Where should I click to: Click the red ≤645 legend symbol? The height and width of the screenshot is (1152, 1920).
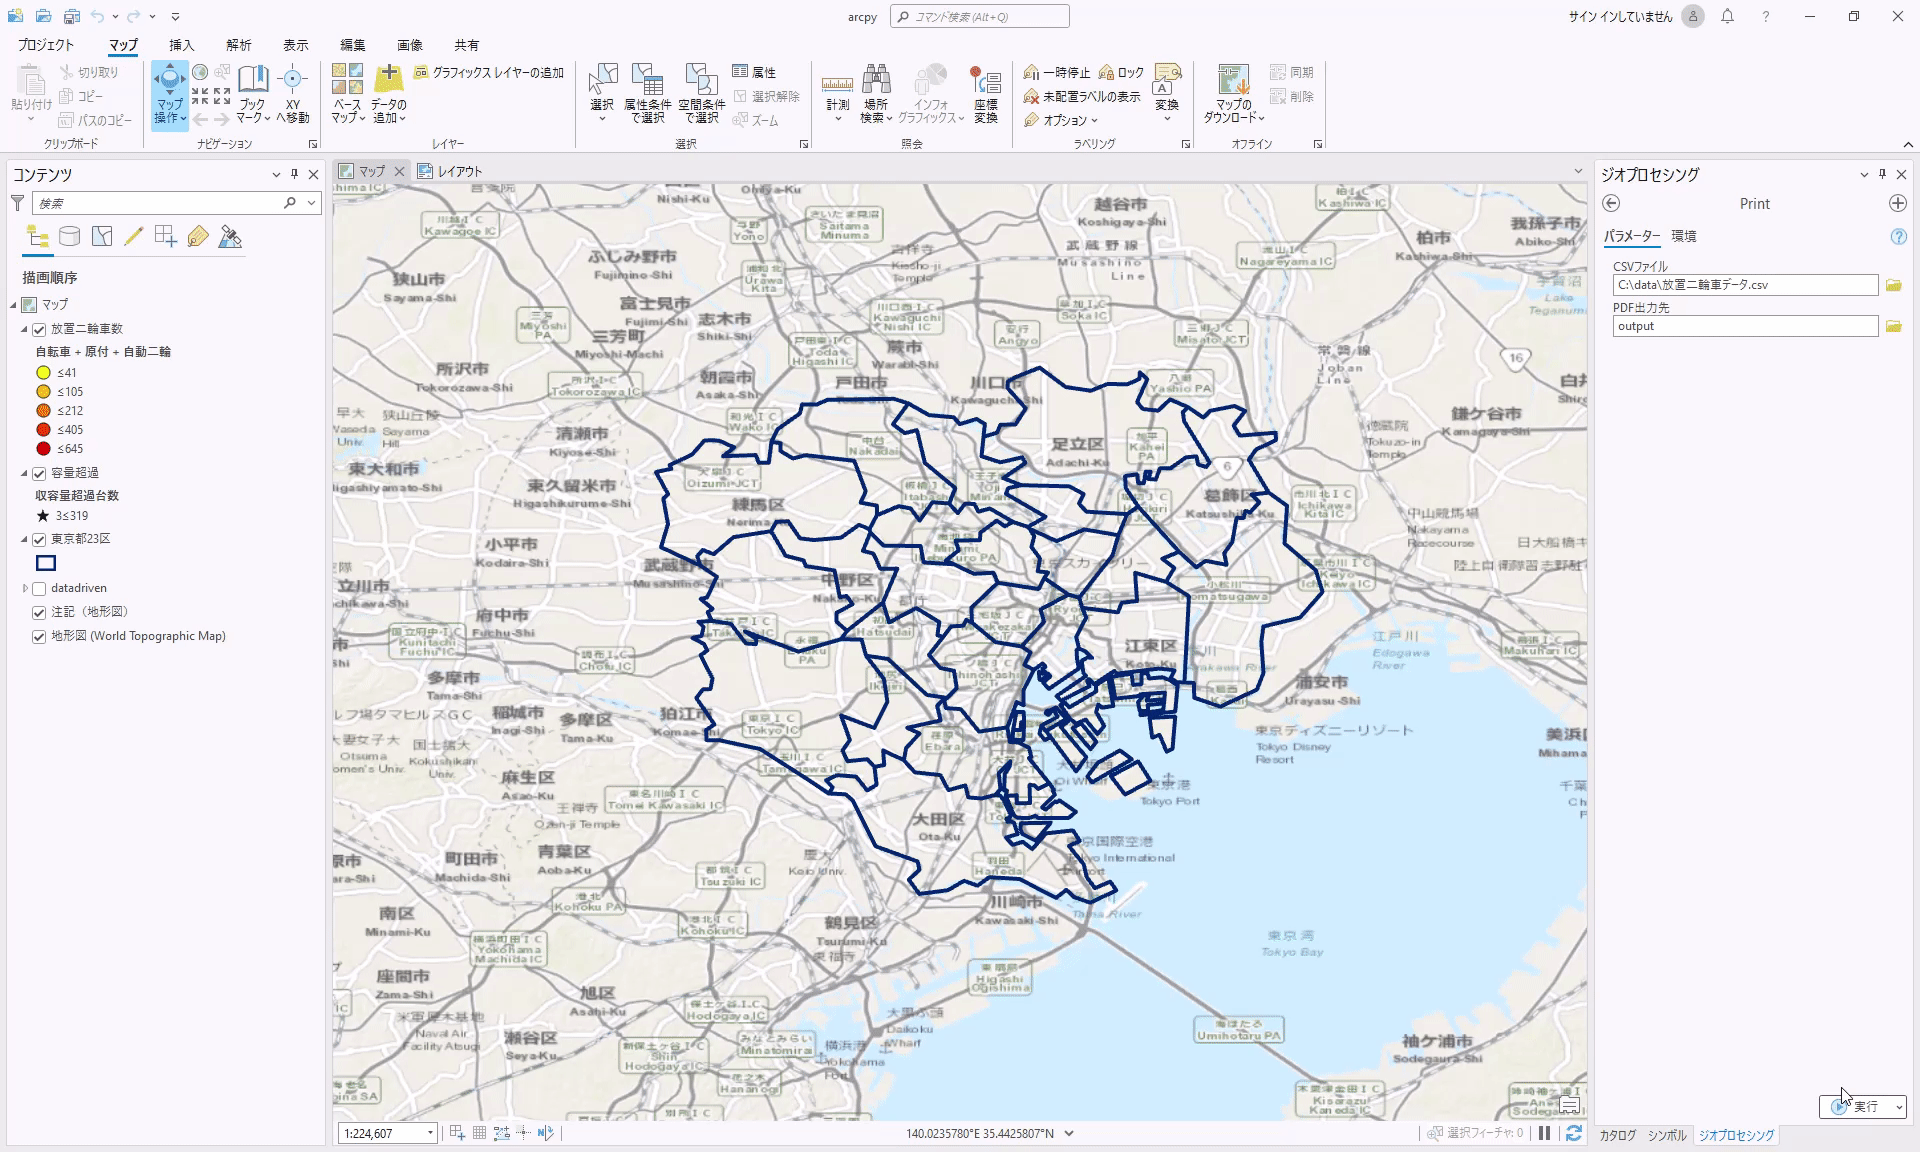(42, 448)
